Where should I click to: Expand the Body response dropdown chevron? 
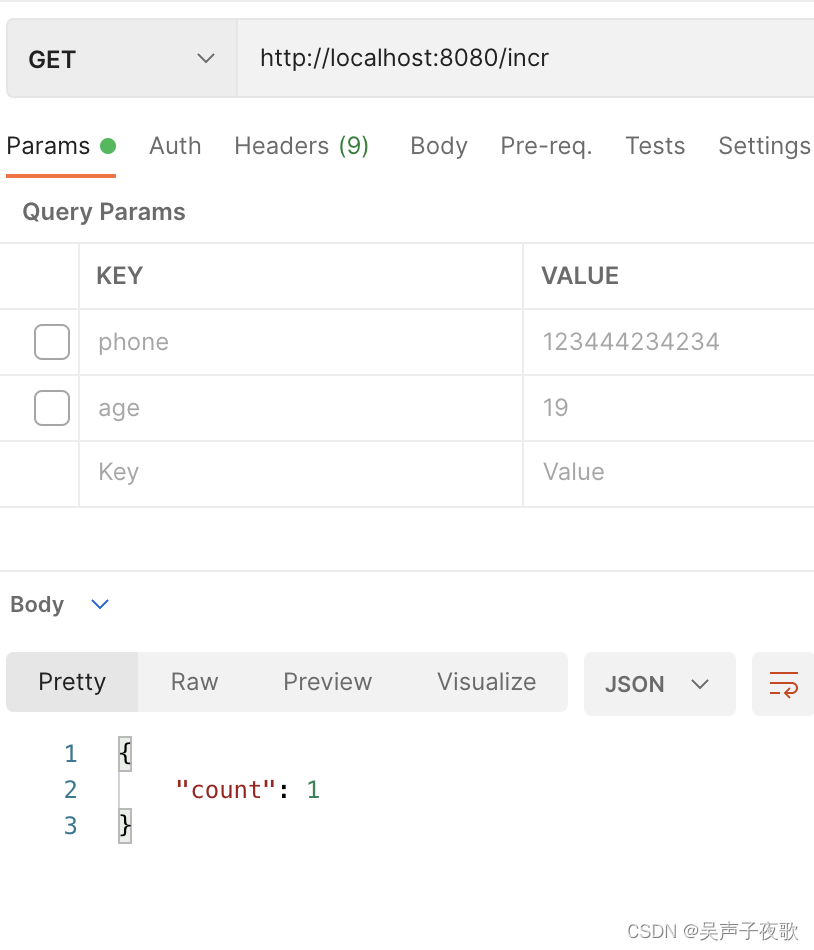tap(100, 604)
